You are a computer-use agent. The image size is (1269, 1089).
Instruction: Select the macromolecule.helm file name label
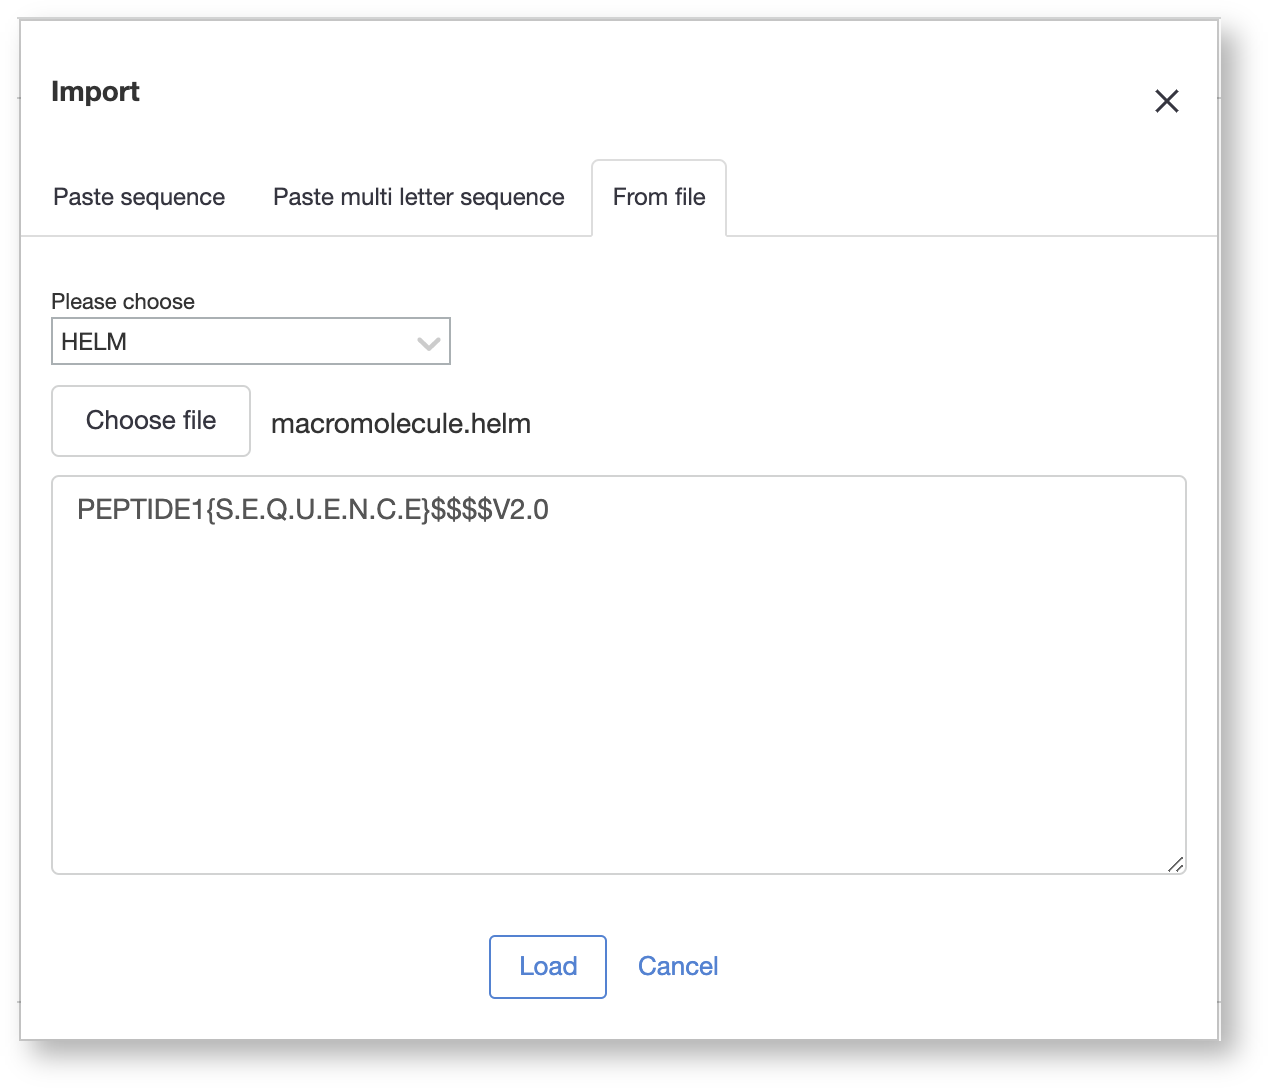pyautogui.click(x=400, y=423)
